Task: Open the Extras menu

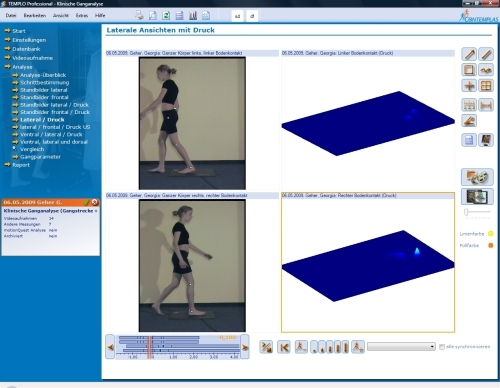Action: [82, 15]
